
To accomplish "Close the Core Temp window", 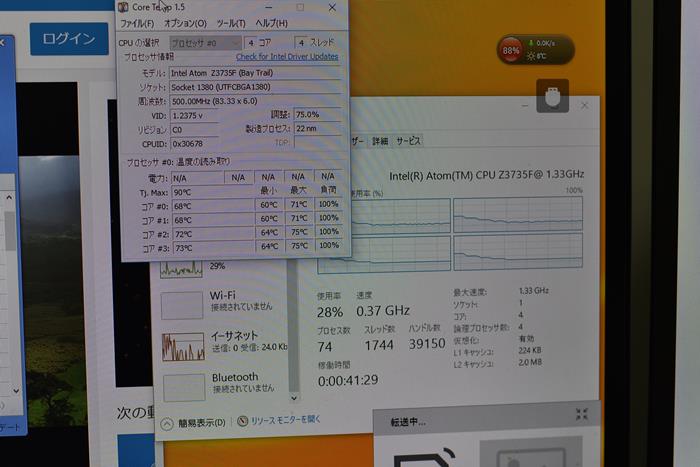I will (x=332, y=8).
